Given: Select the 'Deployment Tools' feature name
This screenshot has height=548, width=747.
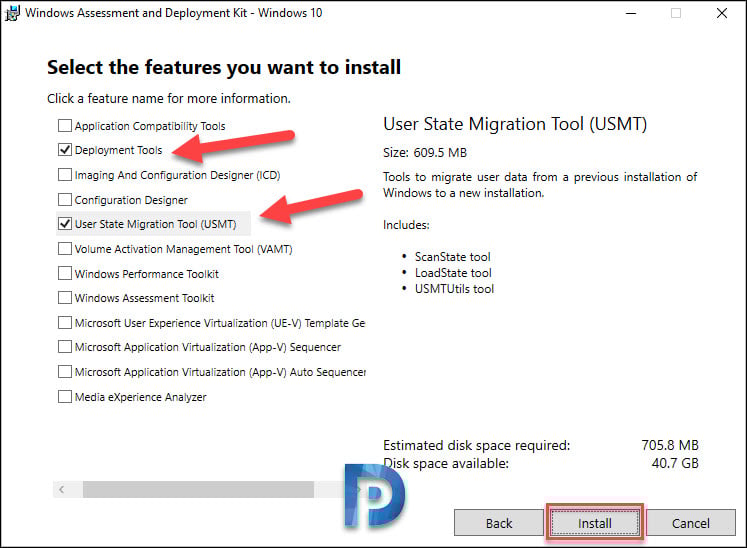Looking at the screenshot, I should [x=119, y=150].
